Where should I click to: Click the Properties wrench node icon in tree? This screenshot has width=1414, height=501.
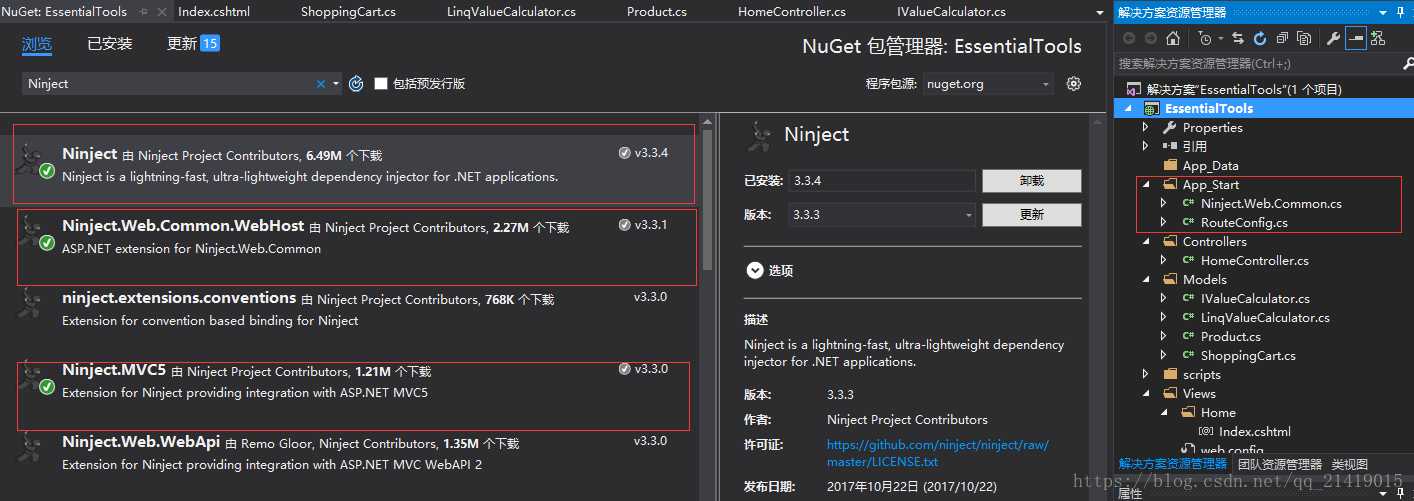click(1169, 127)
